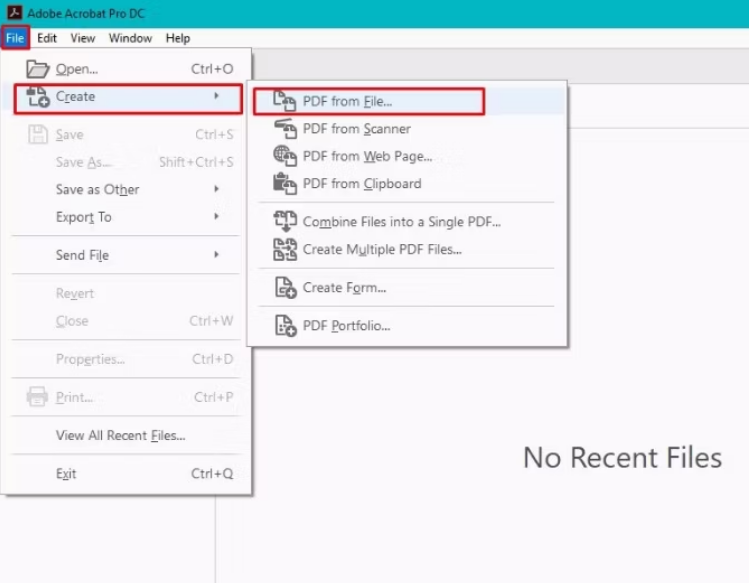Screen dimensions: 749x583
Task: Choose PDF Portfolio... option
Action: (x=407, y=326)
